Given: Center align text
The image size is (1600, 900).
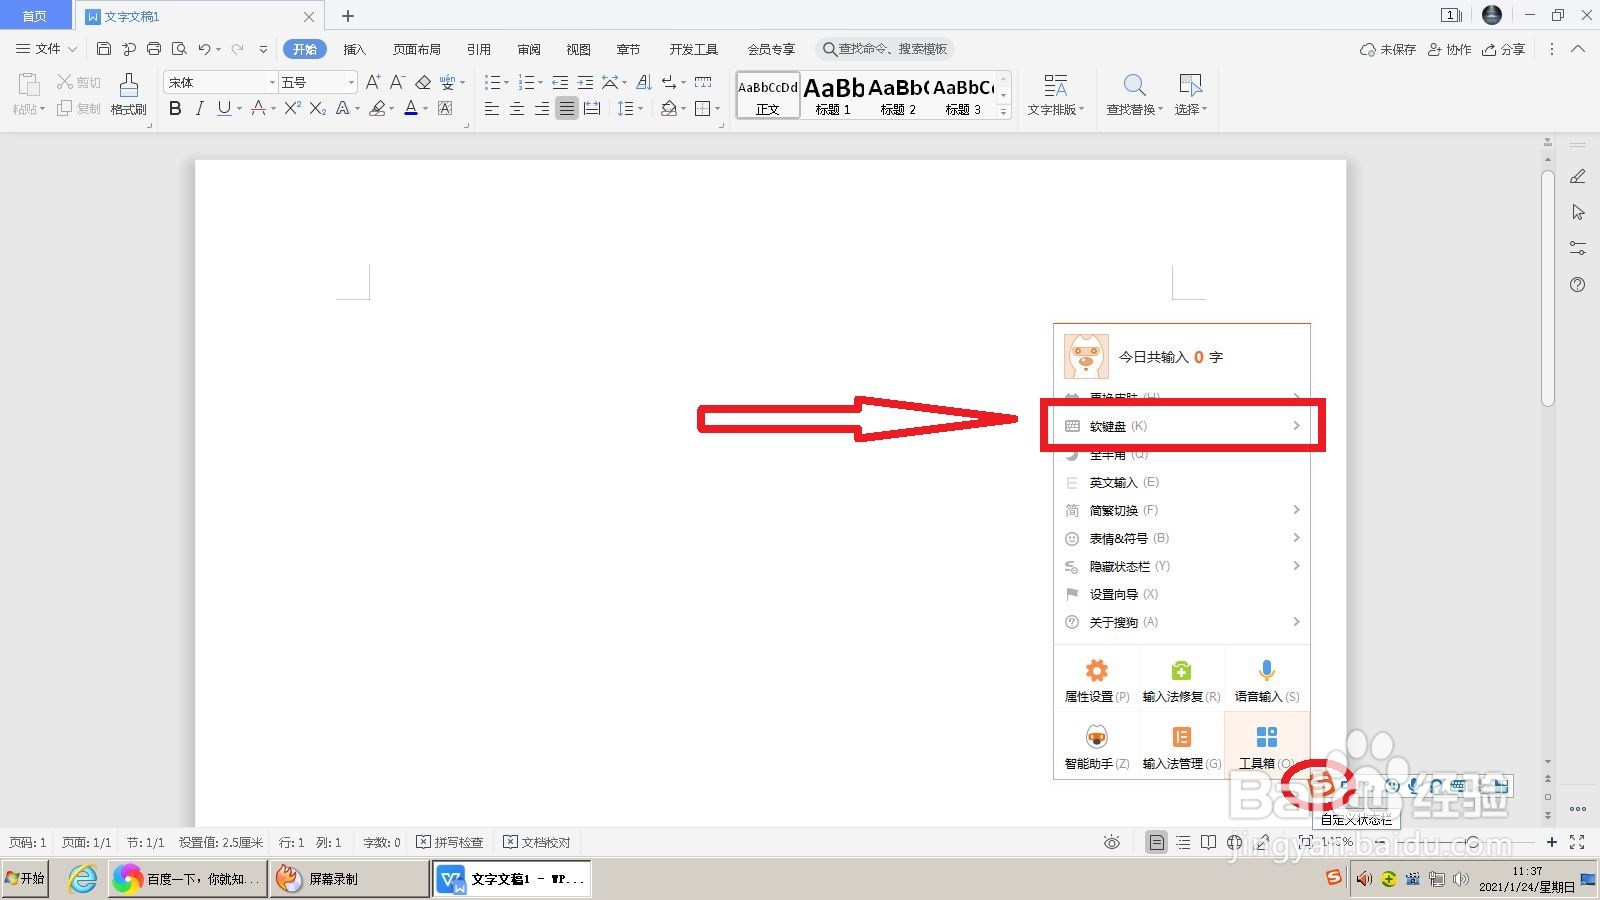Looking at the screenshot, I should coord(517,108).
